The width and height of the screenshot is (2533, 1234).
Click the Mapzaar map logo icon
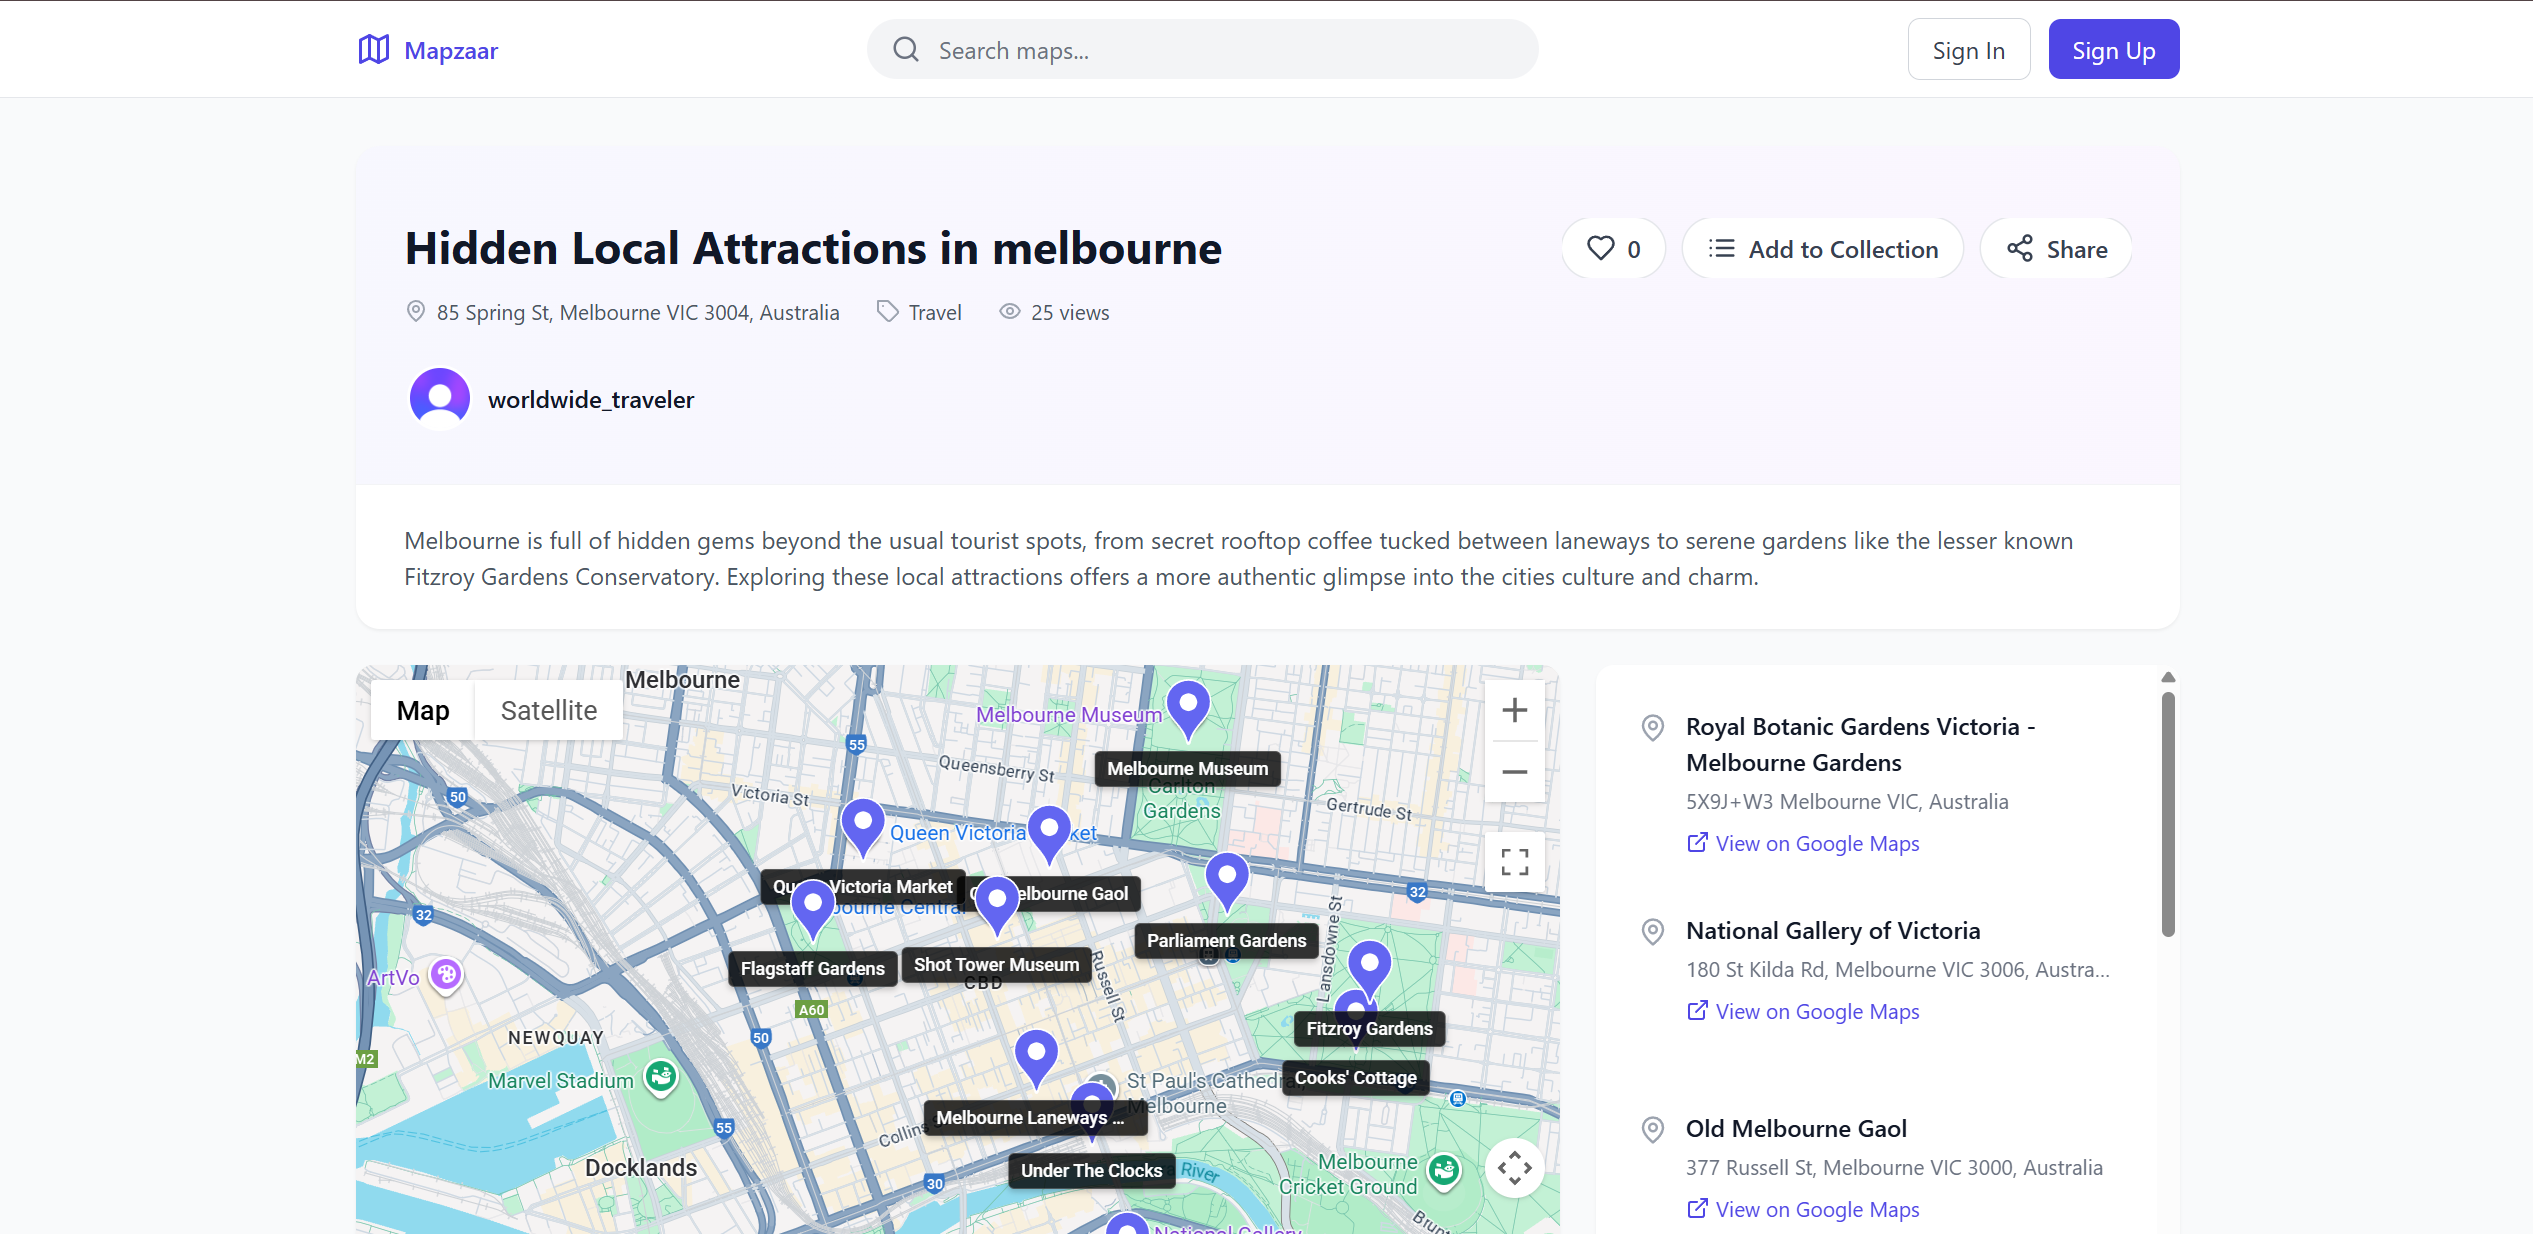373,50
